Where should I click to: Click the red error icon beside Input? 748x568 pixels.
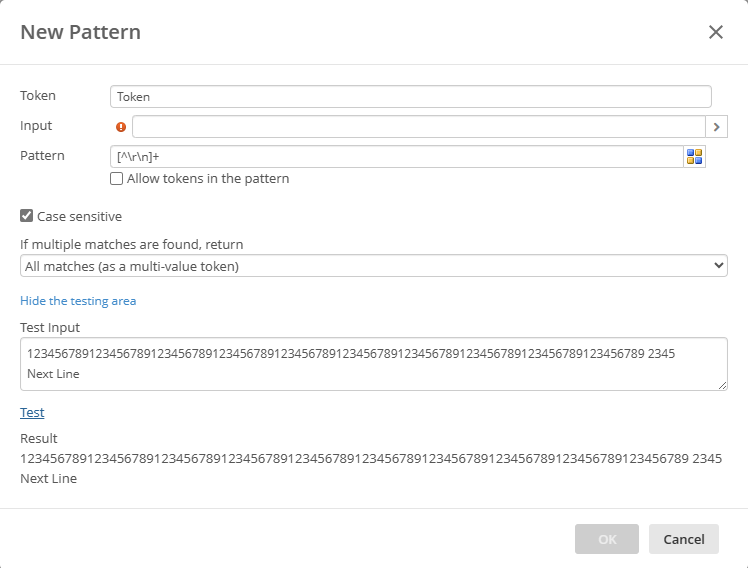click(121, 127)
